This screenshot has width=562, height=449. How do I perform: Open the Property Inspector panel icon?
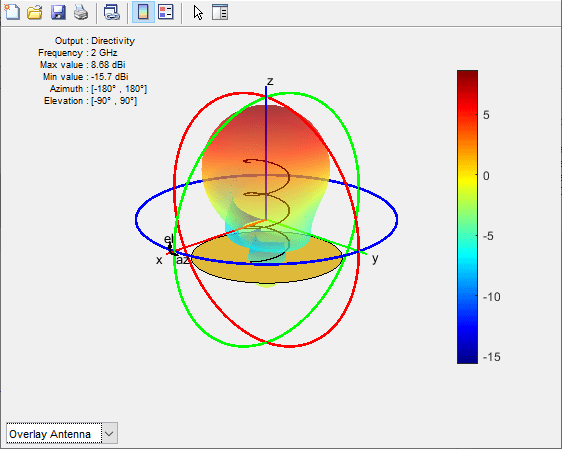(x=220, y=12)
